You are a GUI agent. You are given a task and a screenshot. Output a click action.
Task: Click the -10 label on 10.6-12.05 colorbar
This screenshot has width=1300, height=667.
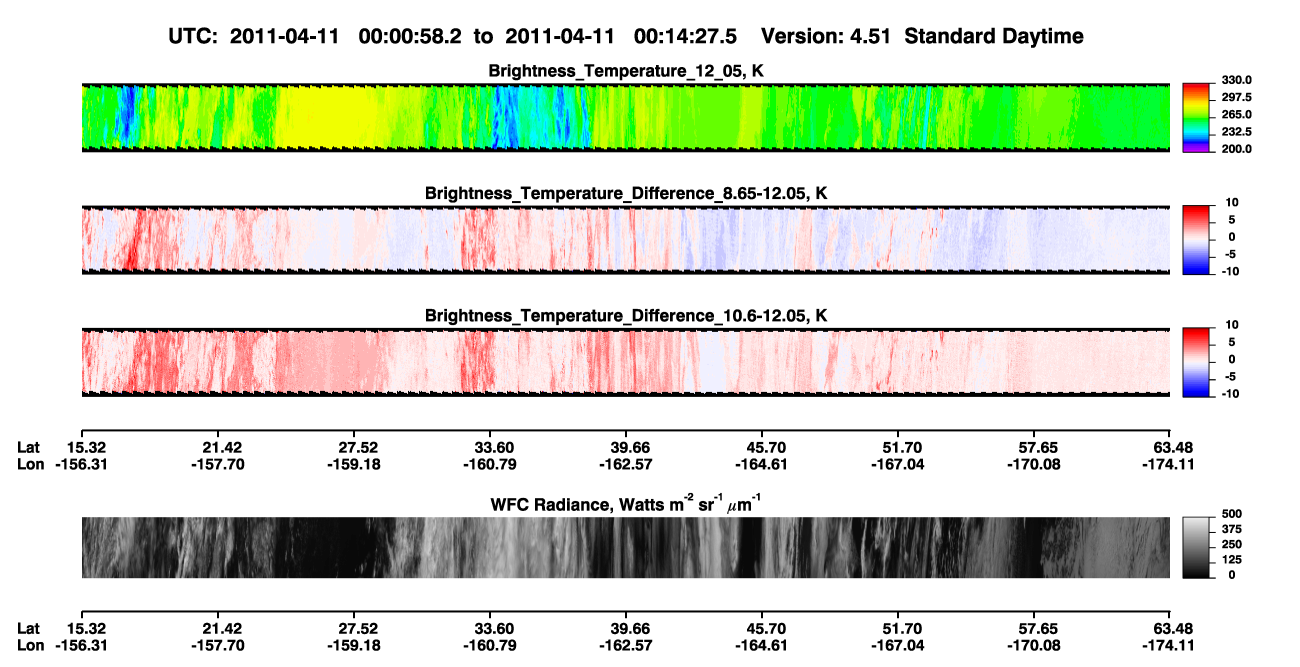[x=1231, y=394]
